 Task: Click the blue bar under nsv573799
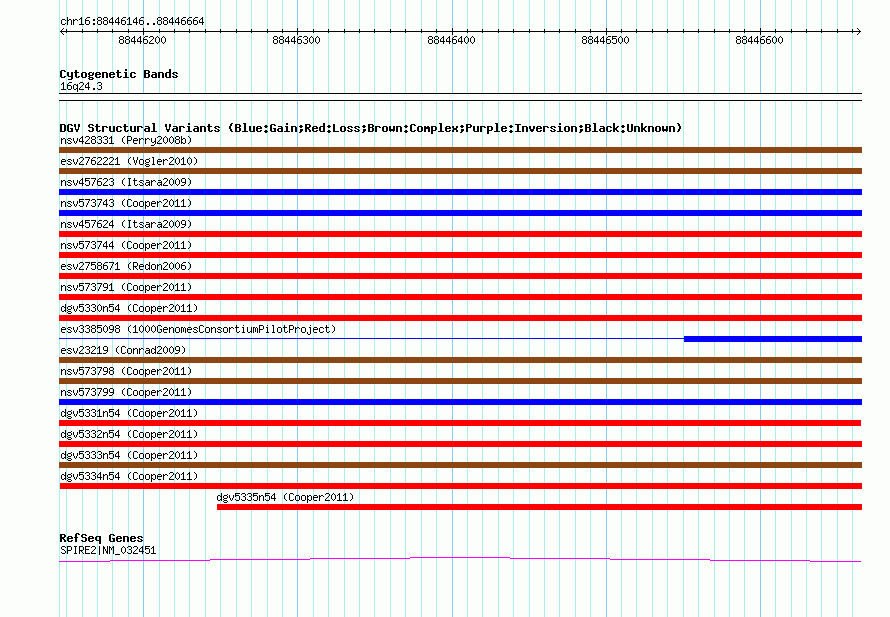[460, 402]
